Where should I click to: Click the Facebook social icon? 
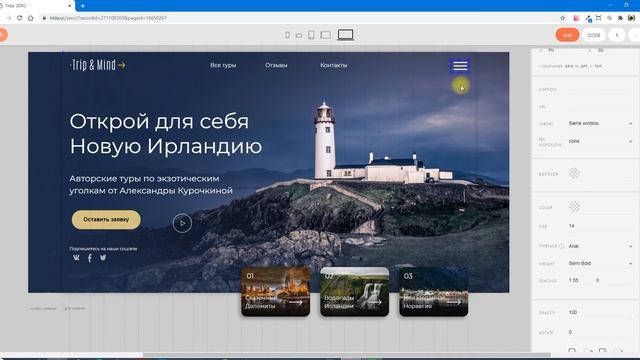click(90, 258)
